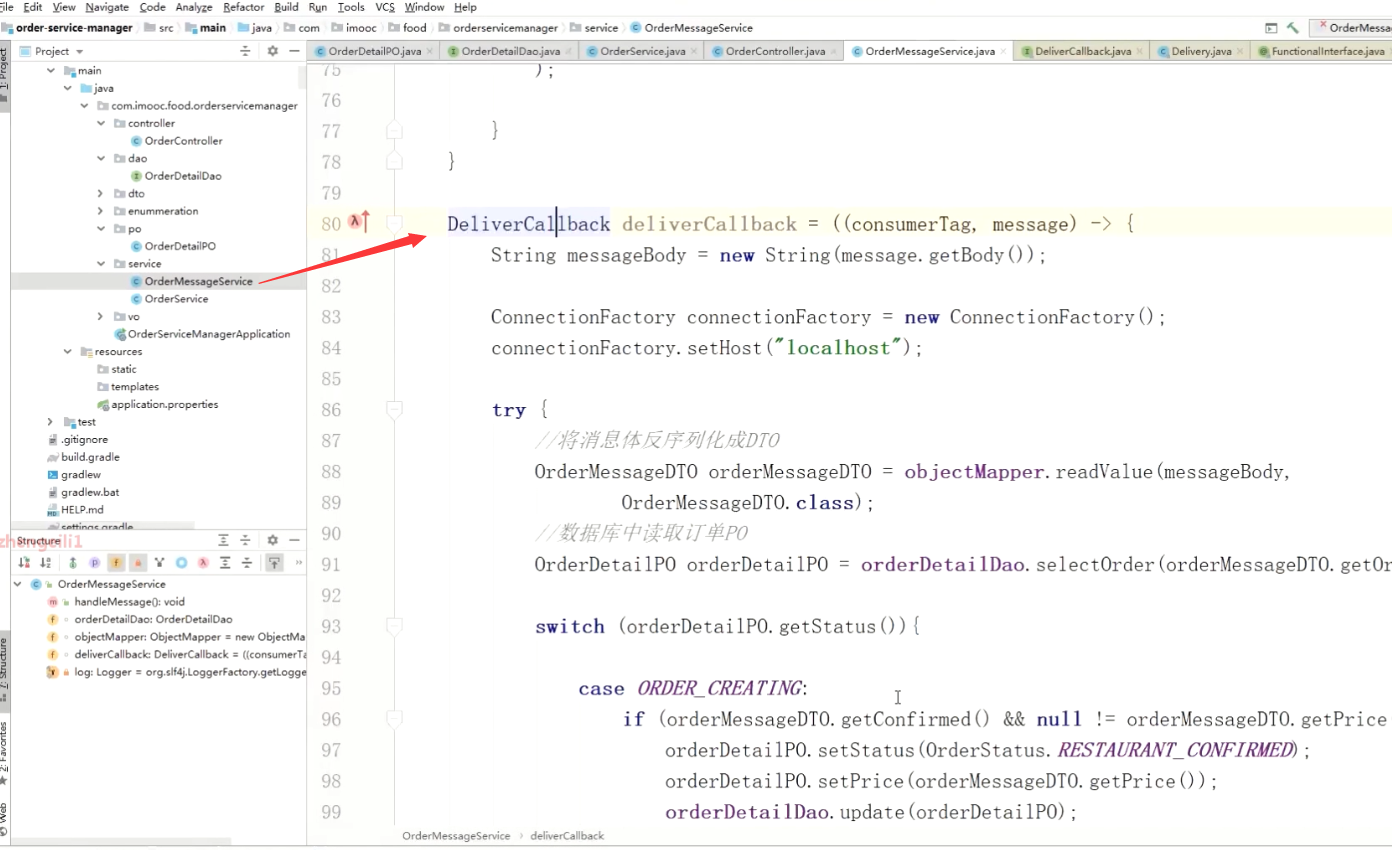1392x850 pixels.
Task: Expand the test folder
Action: (51, 422)
